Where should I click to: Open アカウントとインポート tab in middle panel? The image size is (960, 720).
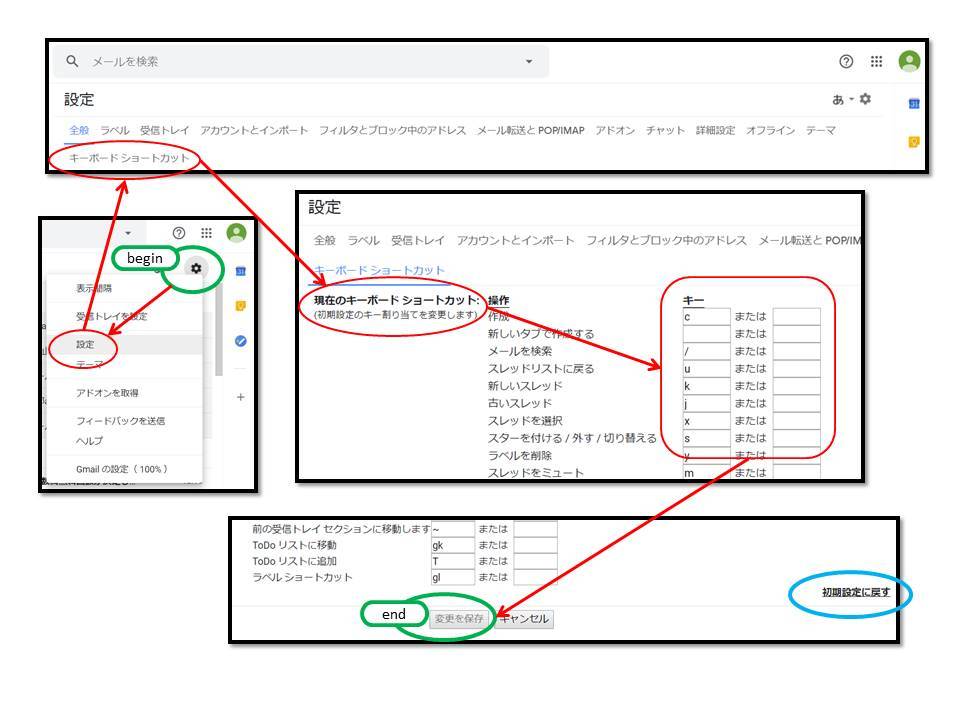click(x=516, y=240)
